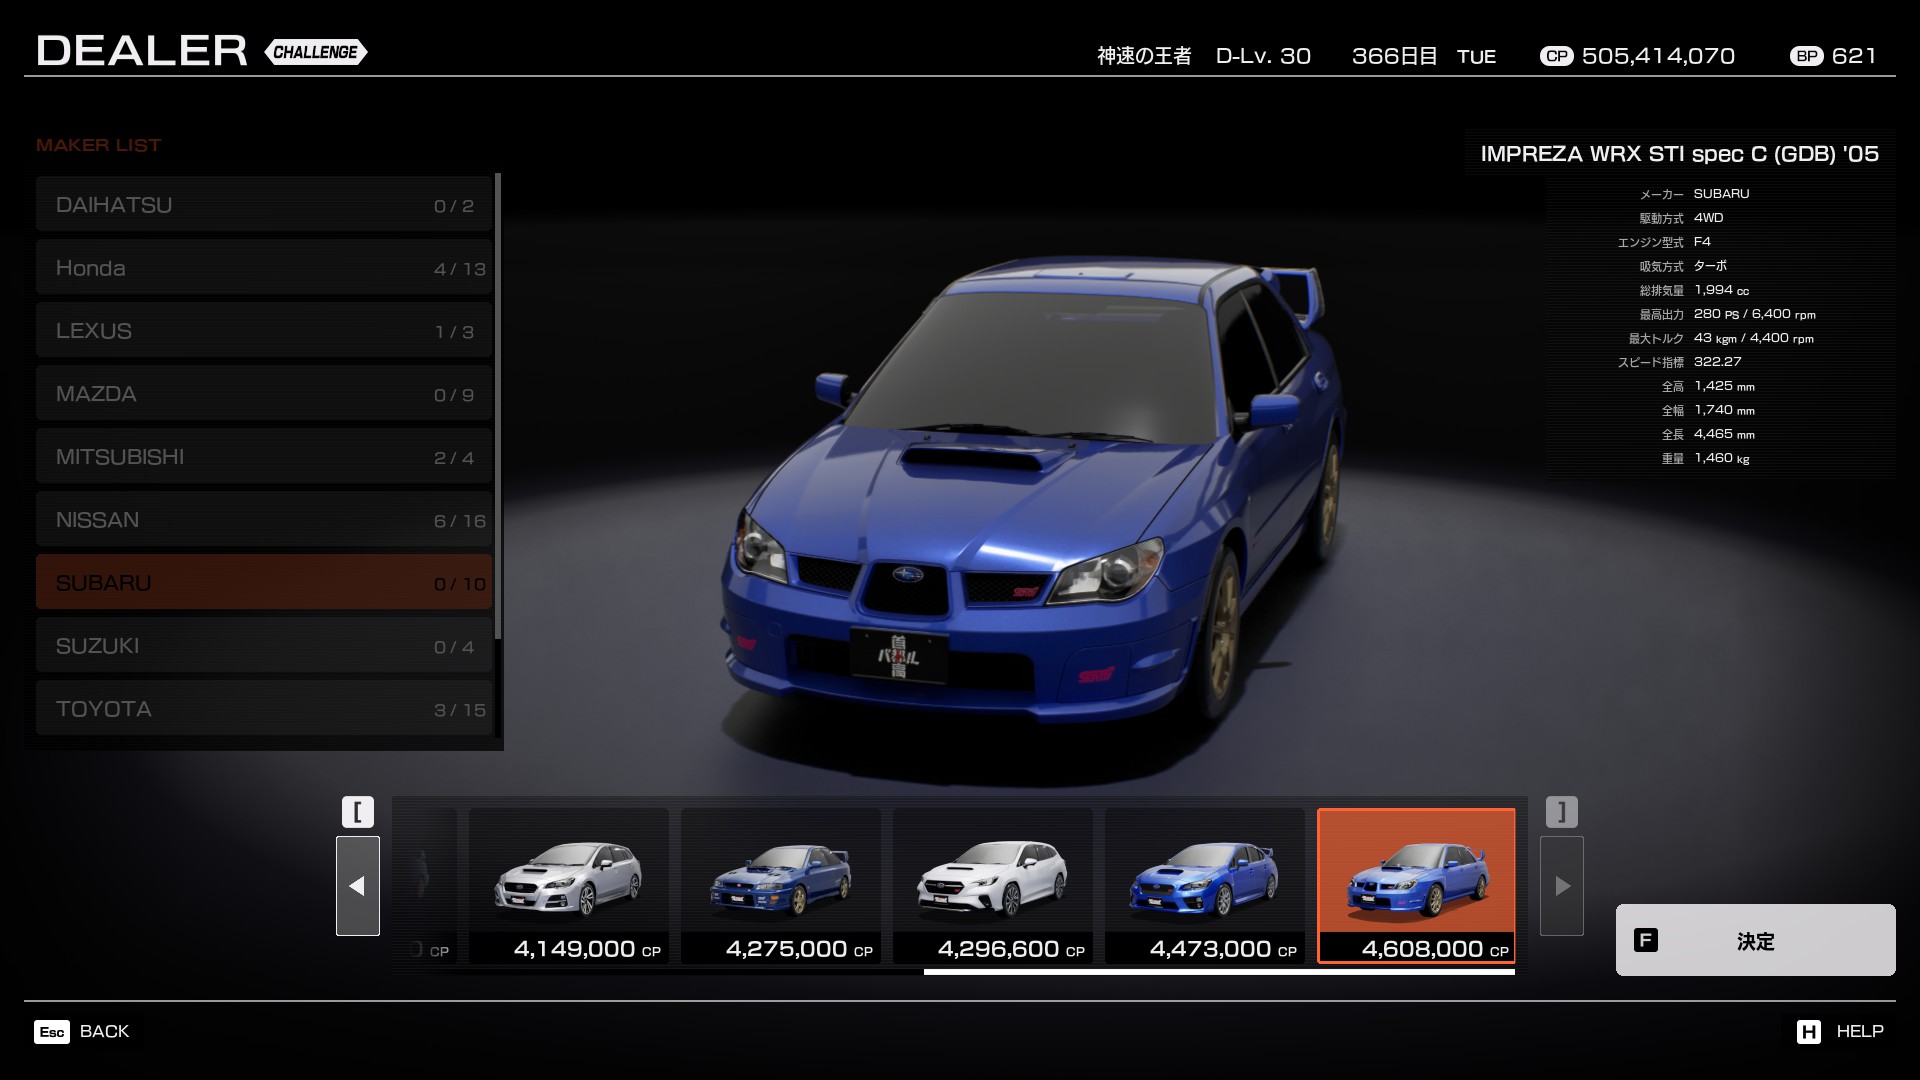Select TOYOTA from the maker list
This screenshot has width=1920, height=1080.
click(x=264, y=709)
